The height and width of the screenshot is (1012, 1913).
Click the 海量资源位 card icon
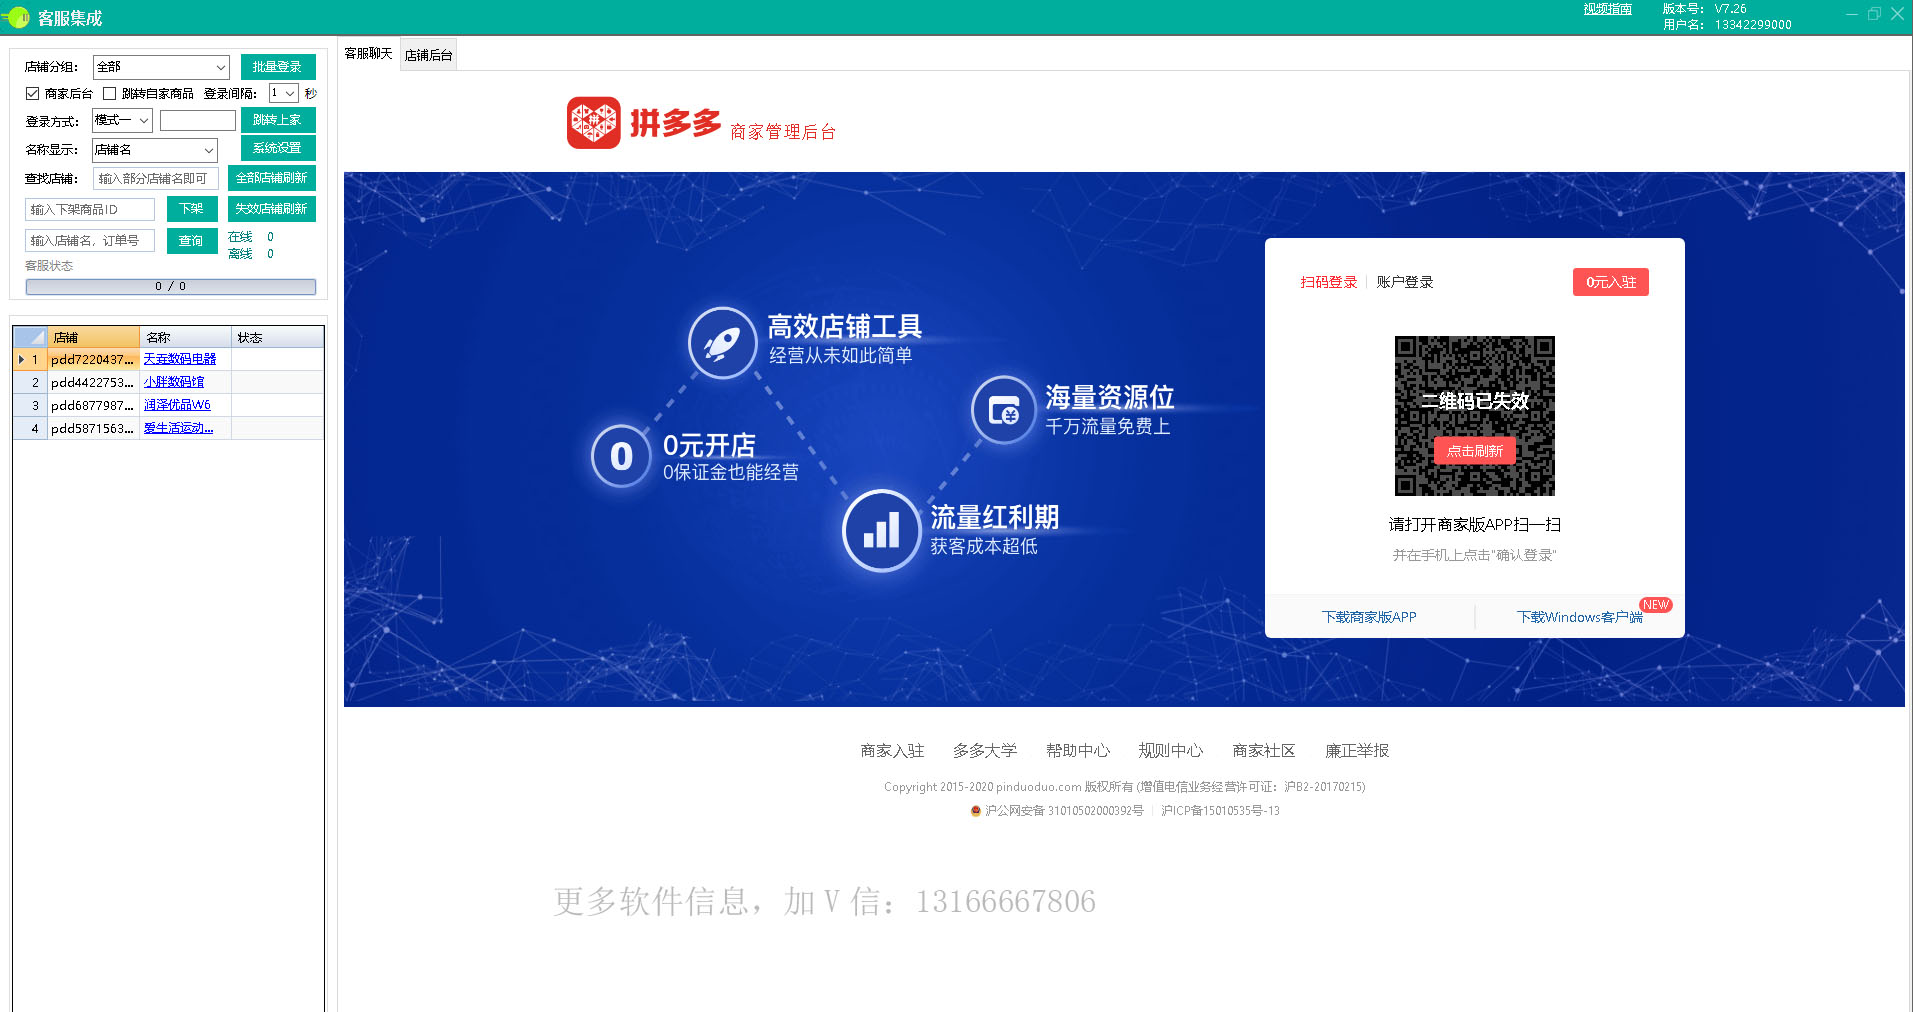coord(1003,410)
